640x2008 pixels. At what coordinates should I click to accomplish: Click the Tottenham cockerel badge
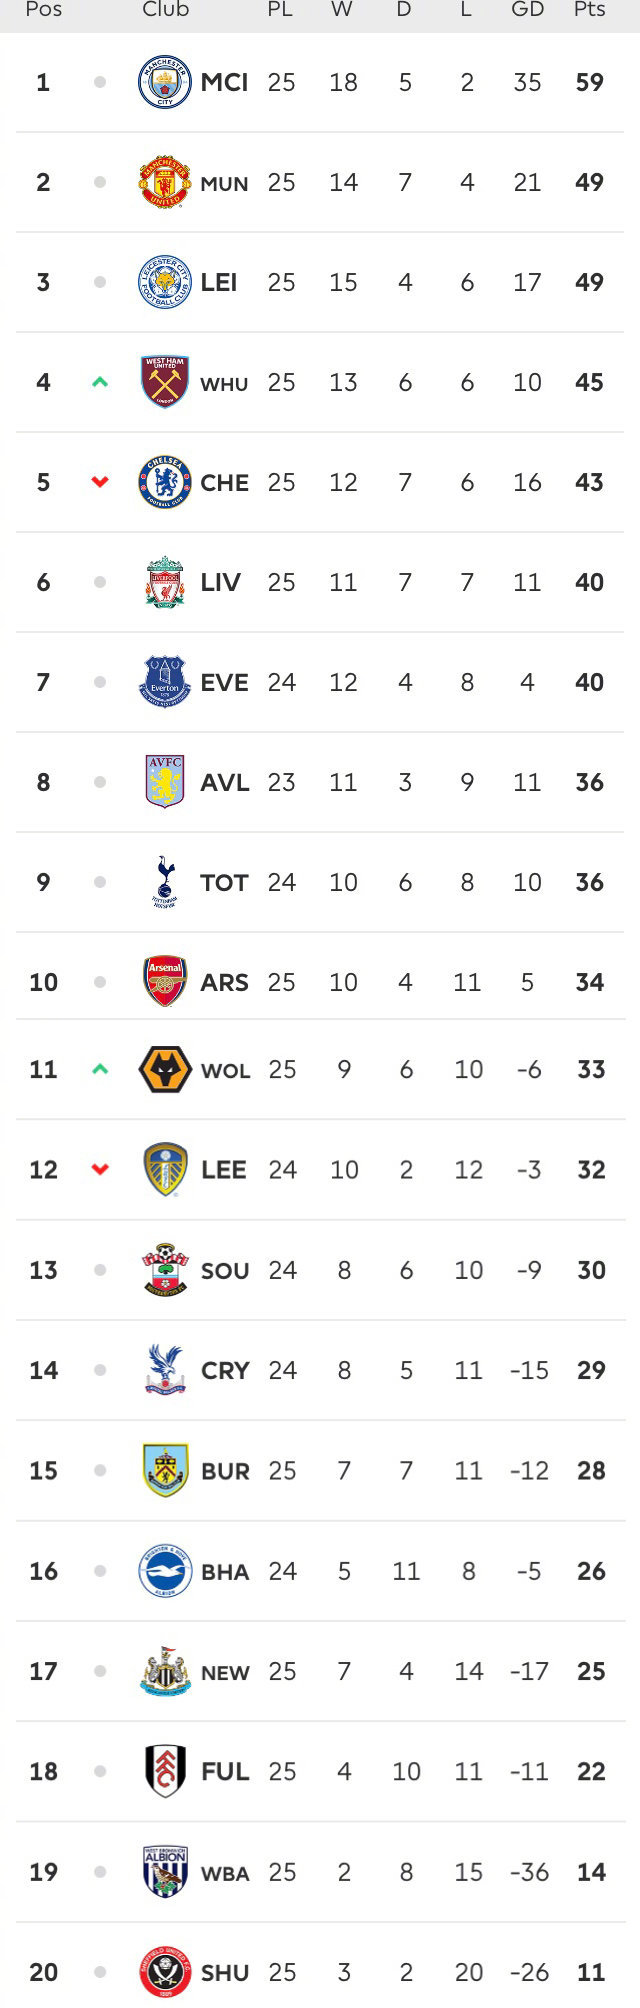coord(165,882)
